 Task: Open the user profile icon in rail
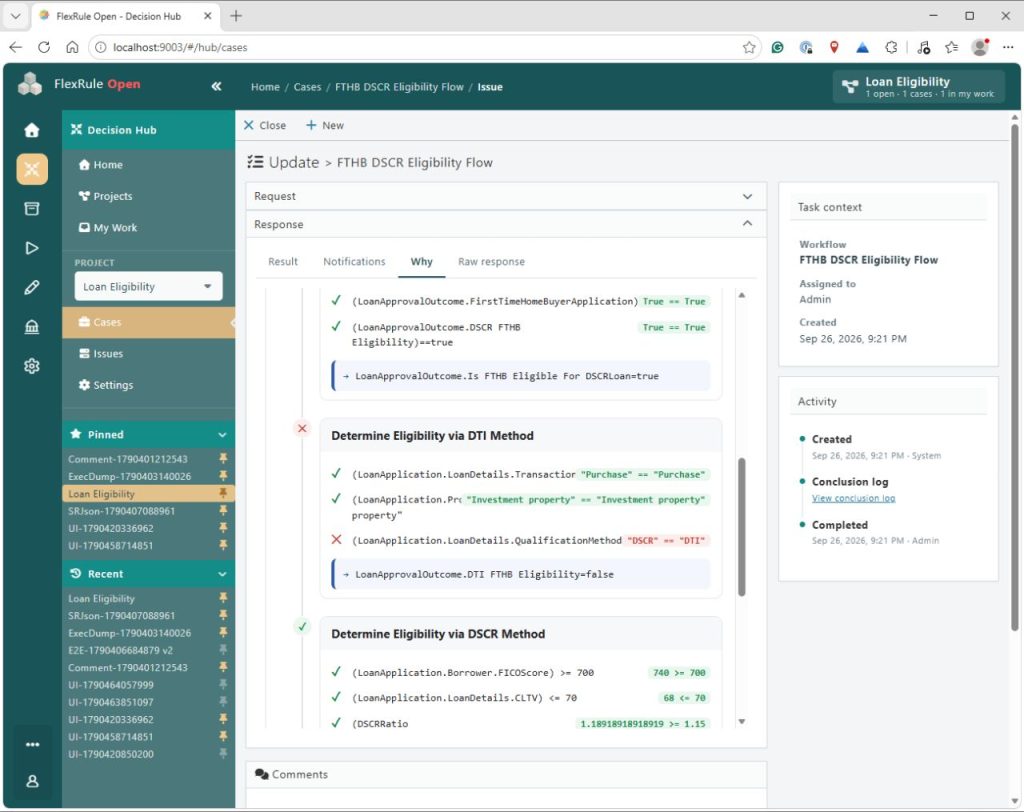pyautogui.click(x=32, y=781)
